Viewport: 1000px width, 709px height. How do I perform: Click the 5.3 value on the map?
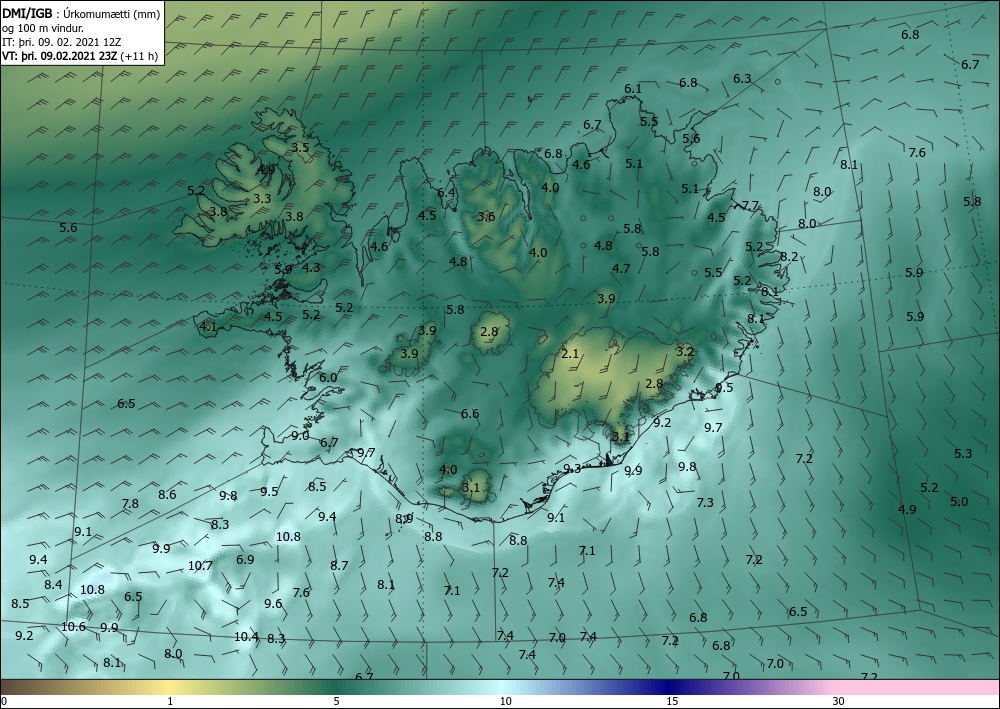963,453
